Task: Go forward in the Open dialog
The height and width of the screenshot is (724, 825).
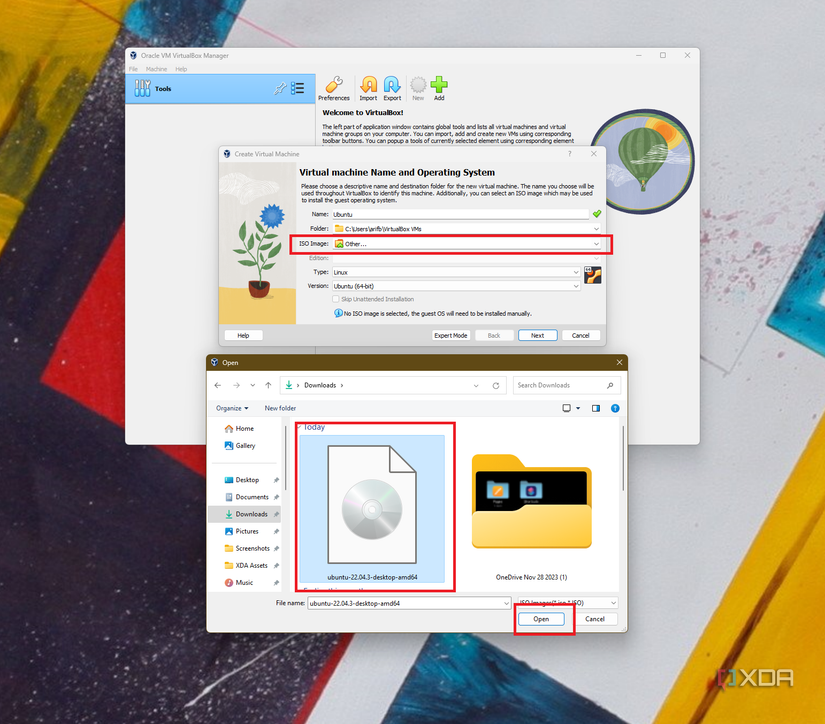Action: tap(236, 385)
